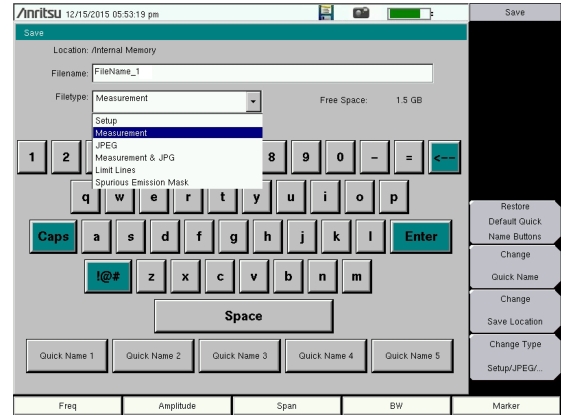Open the Freq menu at bottom

67,406
